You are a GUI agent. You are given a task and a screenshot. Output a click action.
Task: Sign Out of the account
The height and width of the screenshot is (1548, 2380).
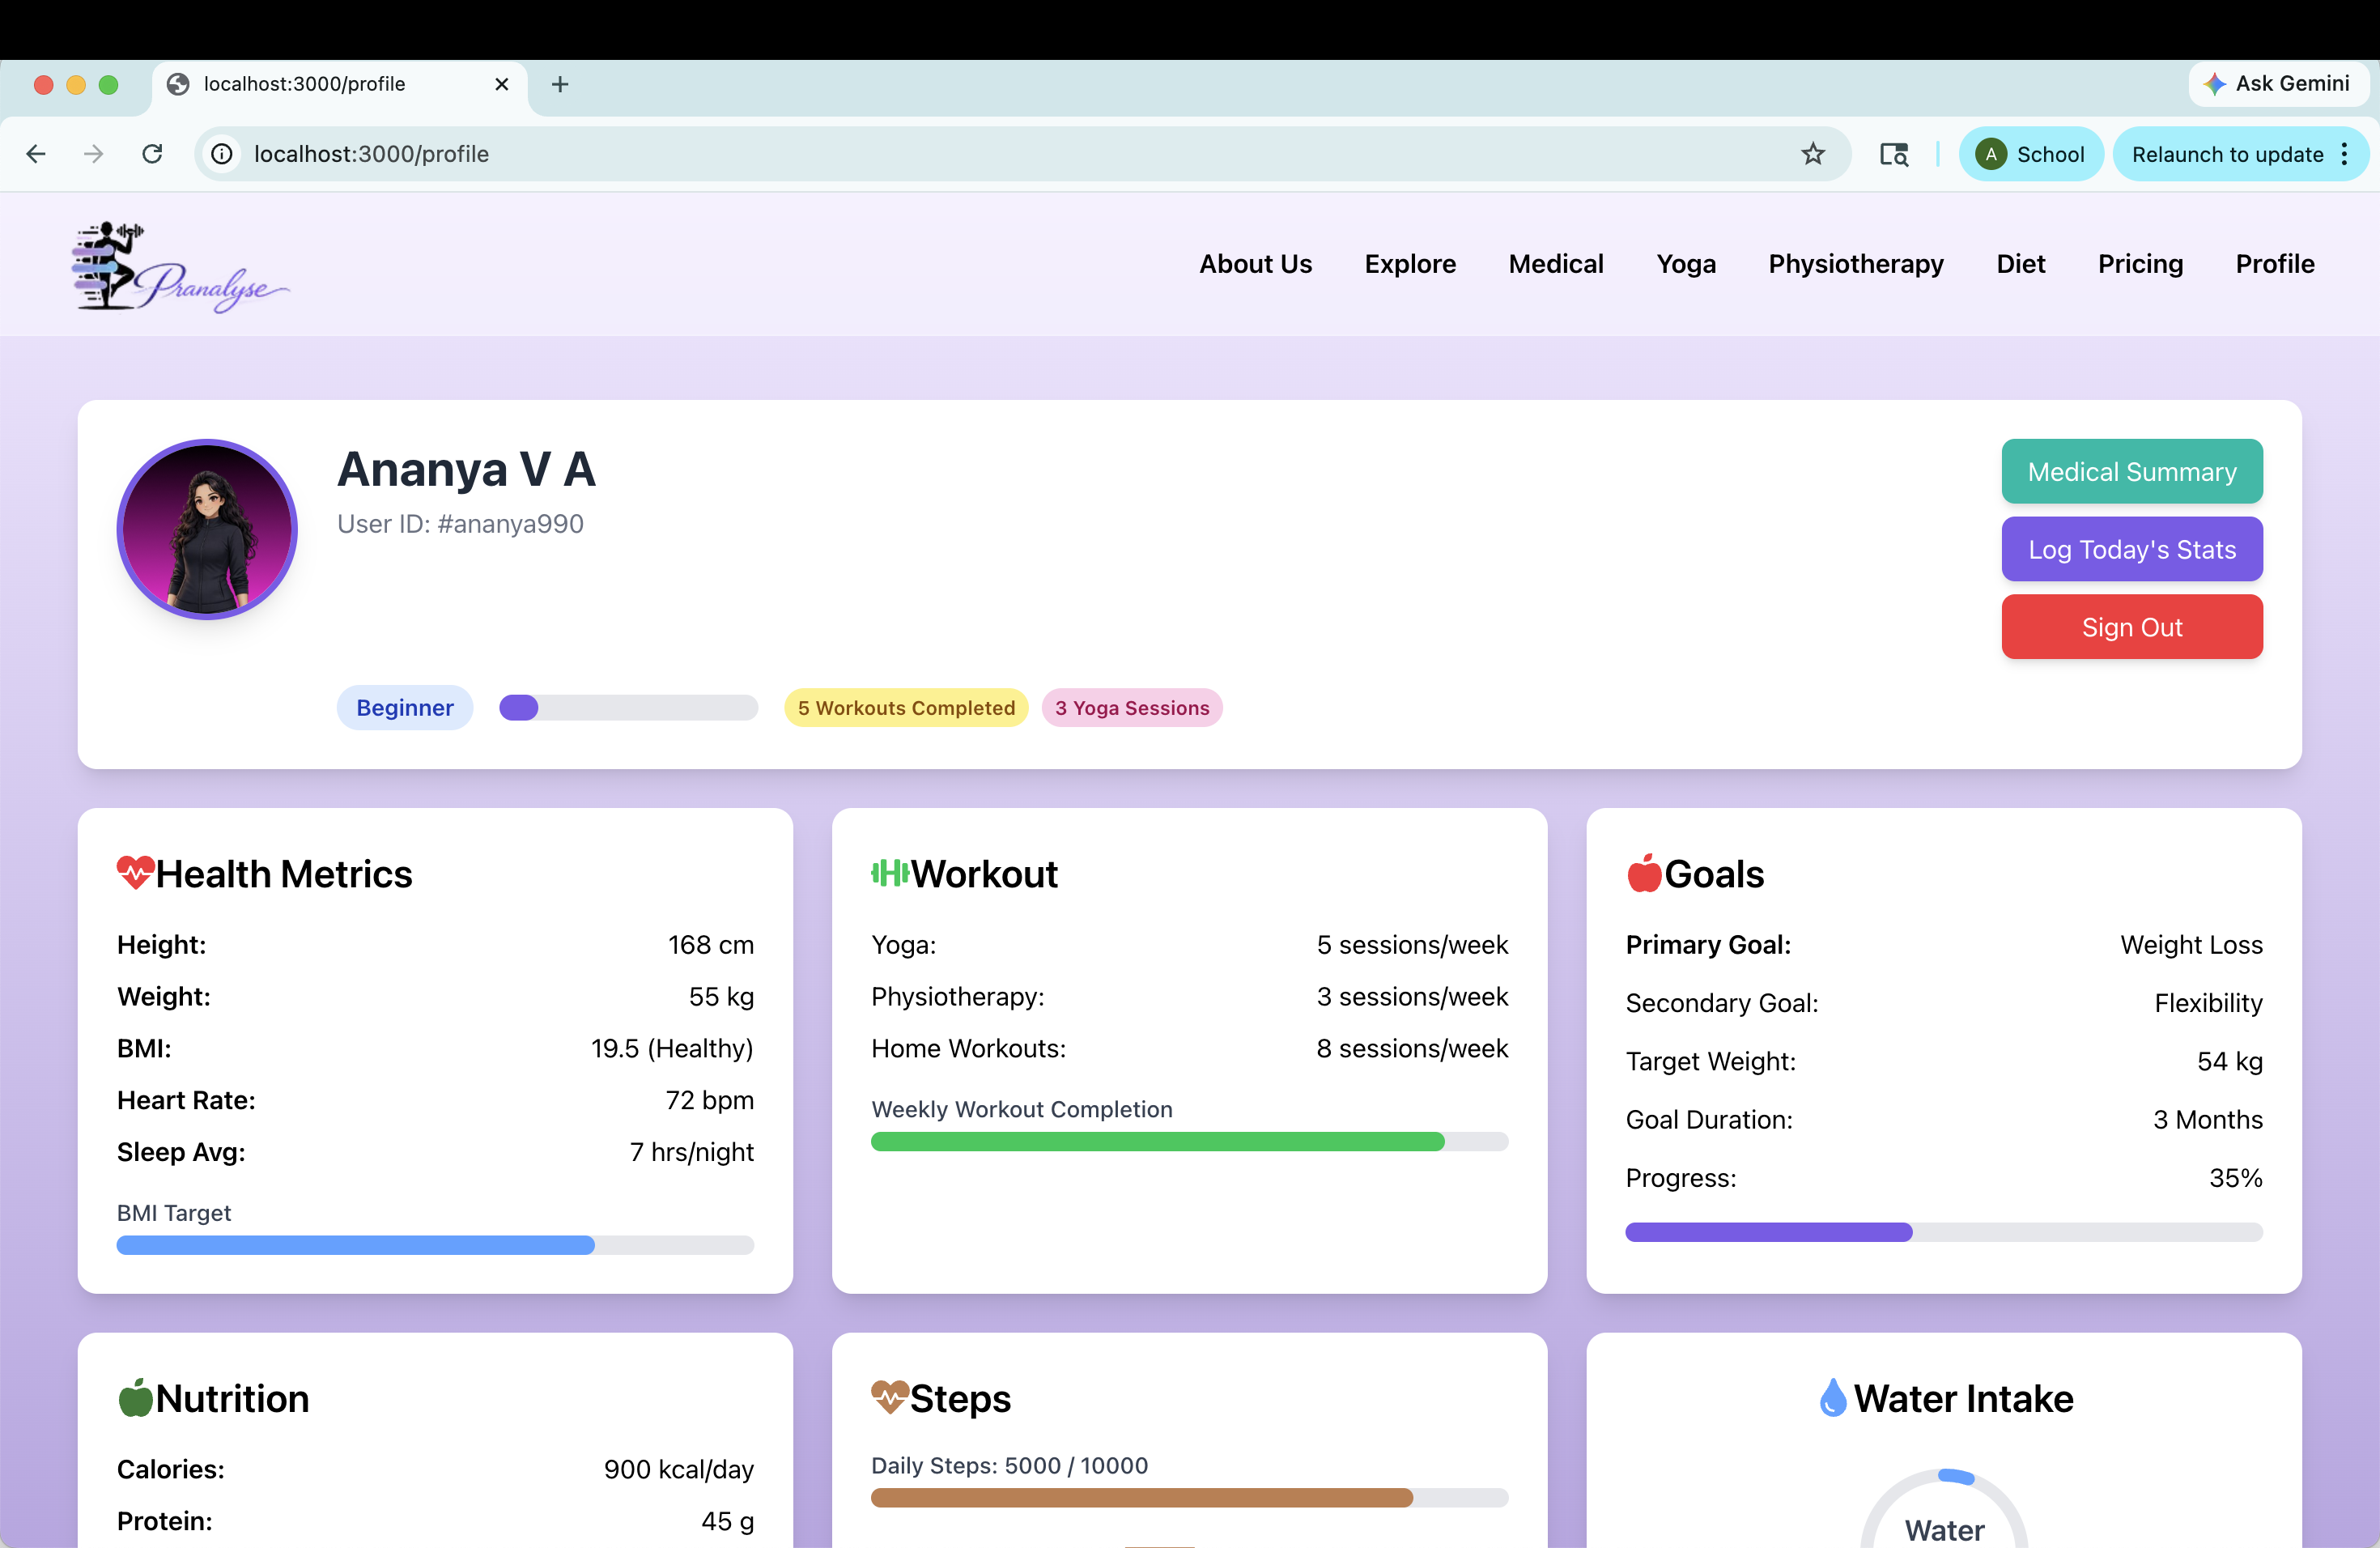point(2132,627)
